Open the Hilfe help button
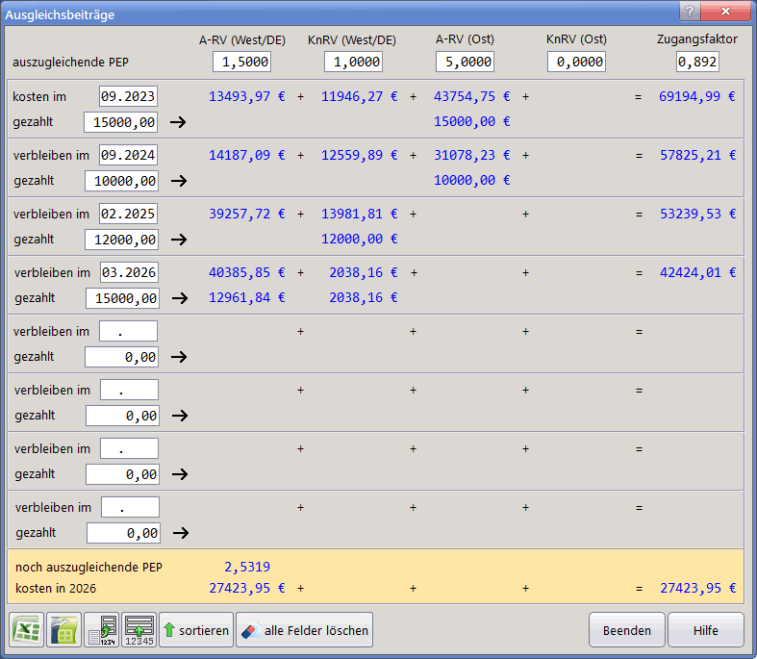This screenshot has height=659, width=757. click(706, 631)
